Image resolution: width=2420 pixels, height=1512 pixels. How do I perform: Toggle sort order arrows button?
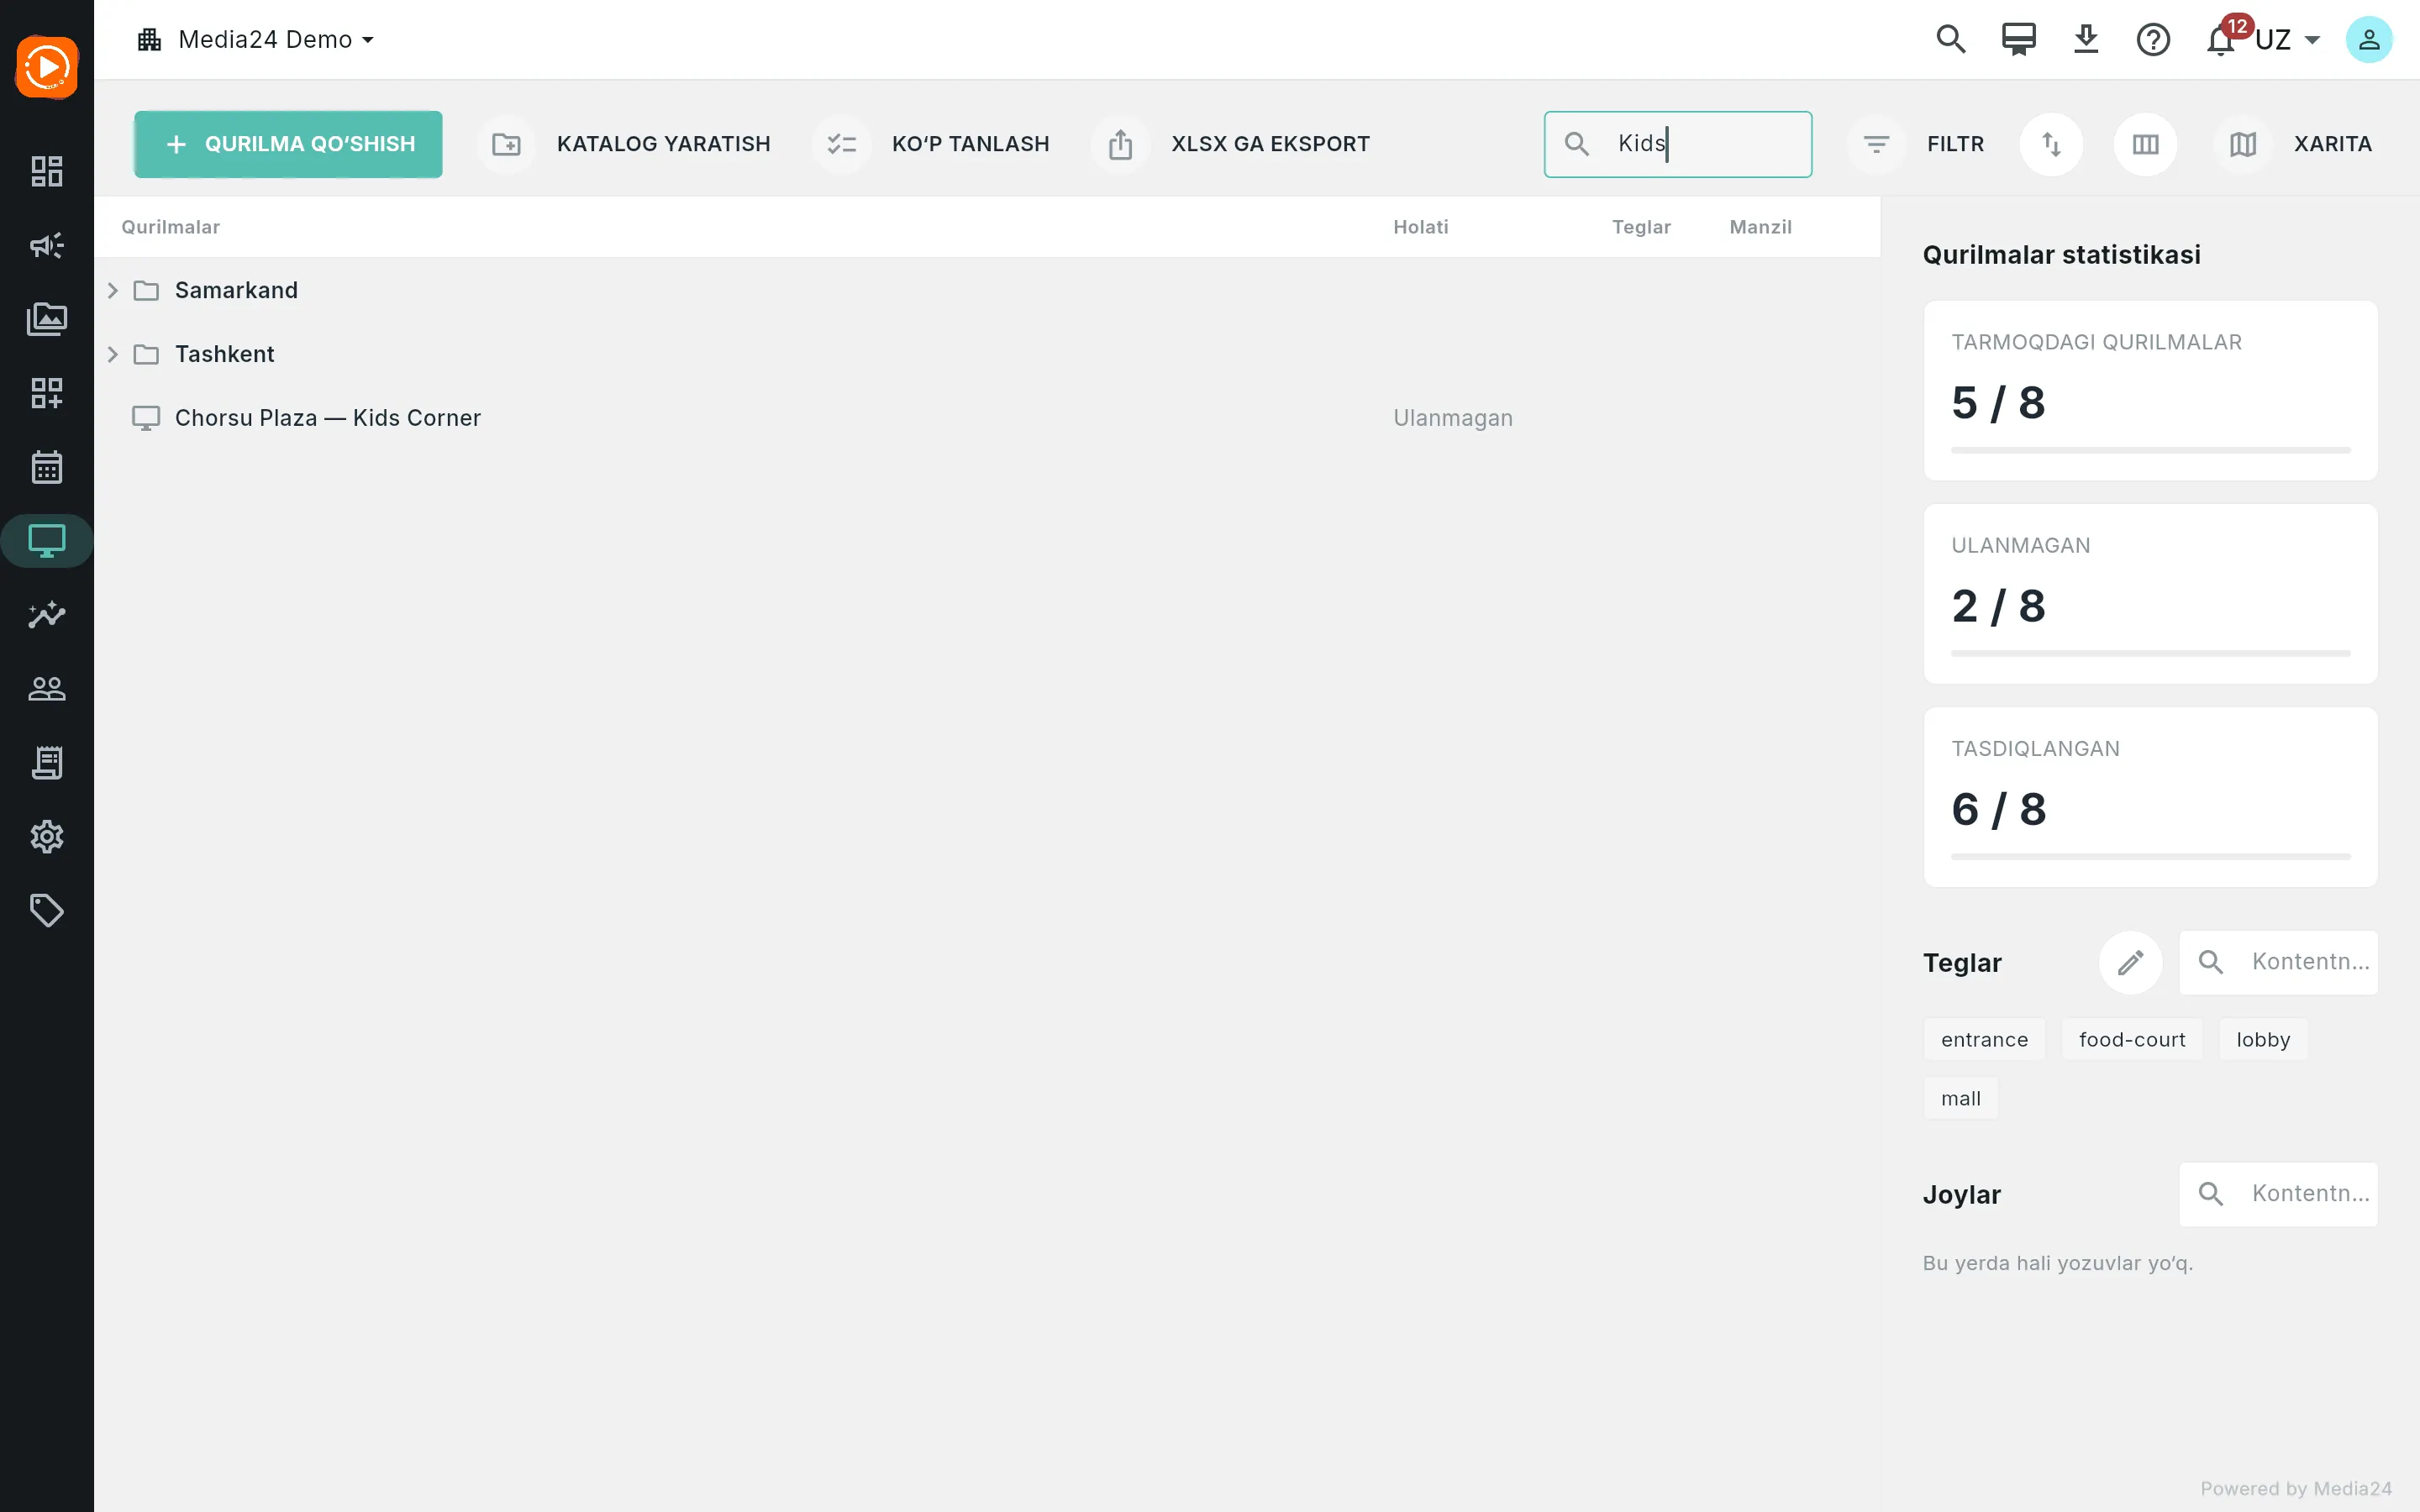2051,144
